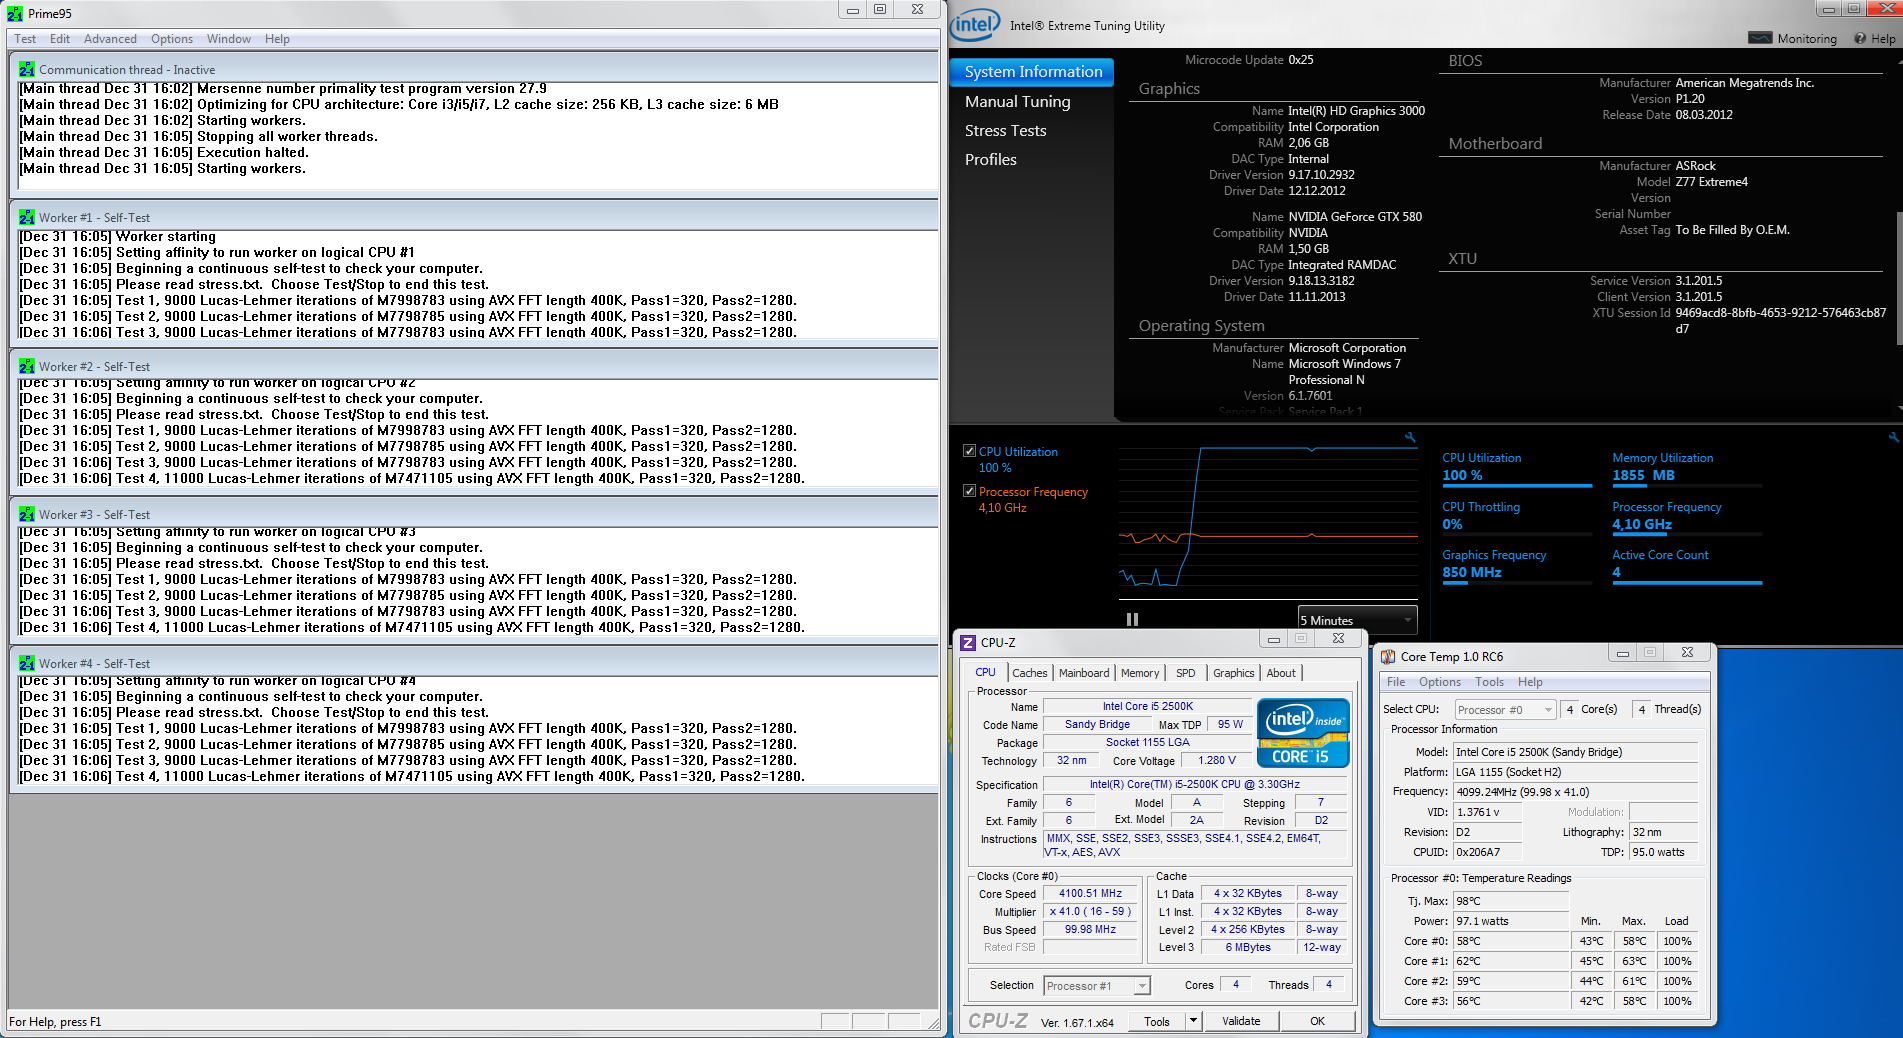The image size is (1903, 1038).
Task: Click the Power 97.1 watts reading
Action: (x=1511, y=921)
